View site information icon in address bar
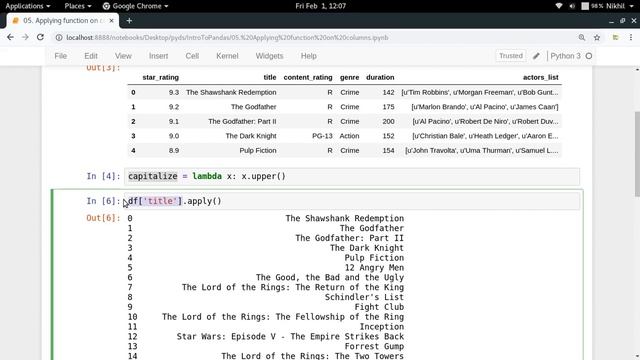Screen dimensions: 640x360 (59, 38)
